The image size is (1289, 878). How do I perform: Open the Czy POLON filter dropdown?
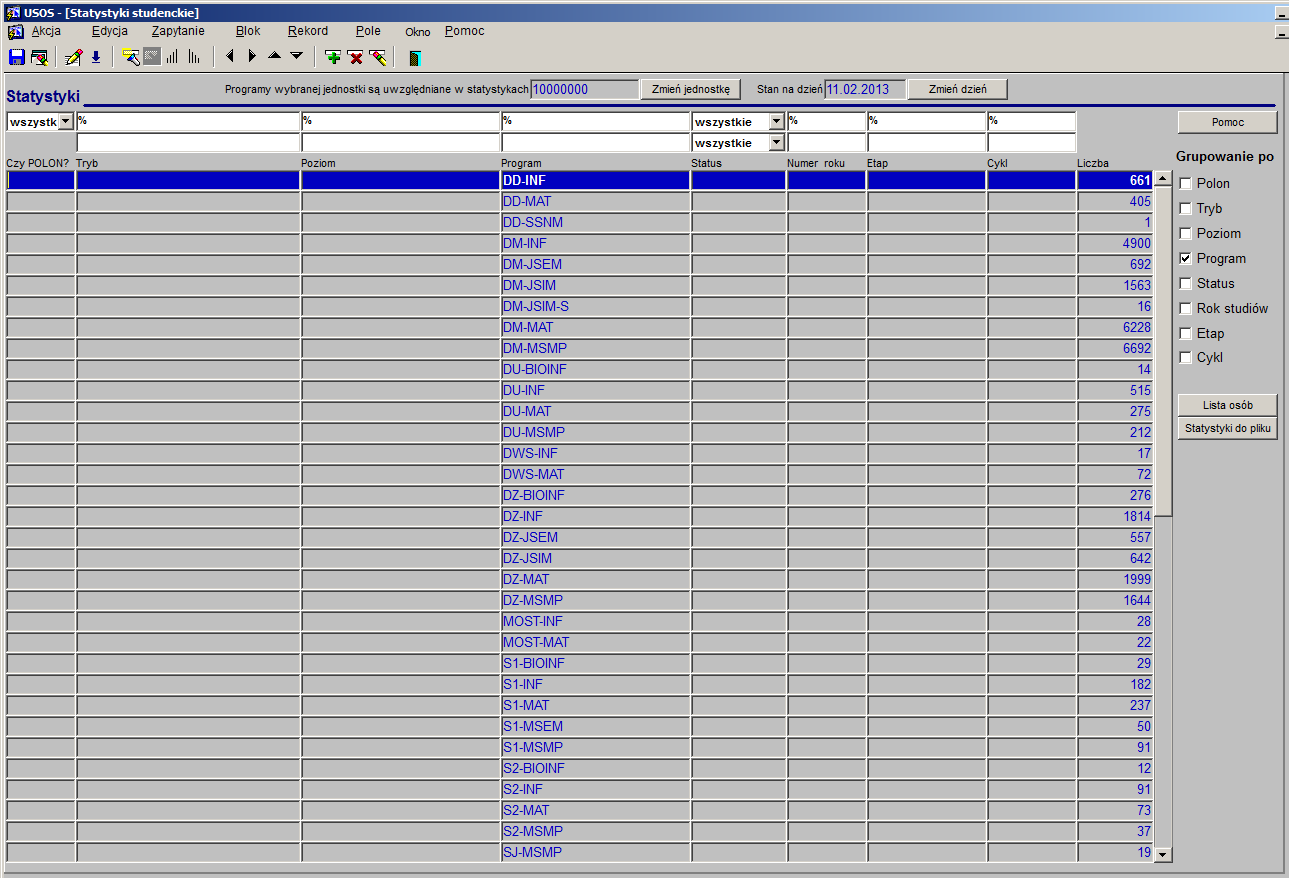[66, 122]
